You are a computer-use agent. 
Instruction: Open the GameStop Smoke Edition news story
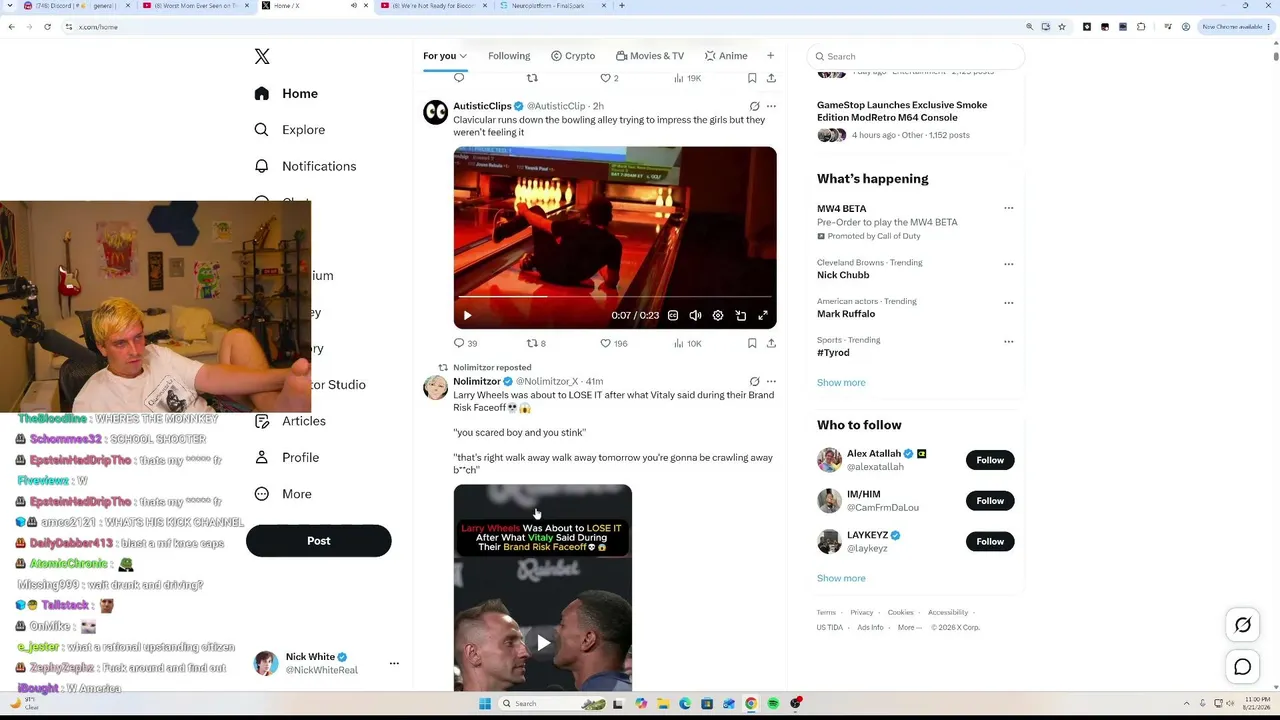pyautogui.click(x=902, y=111)
